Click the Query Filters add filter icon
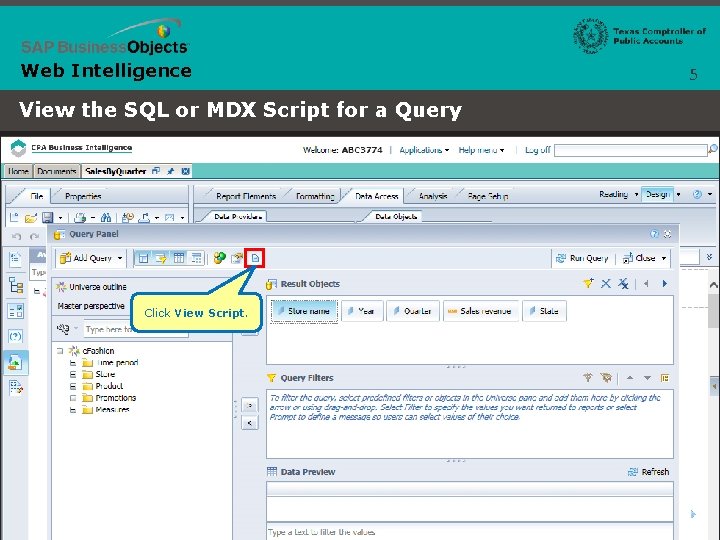The width and height of the screenshot is (720, 540). [x=588, y=377]
